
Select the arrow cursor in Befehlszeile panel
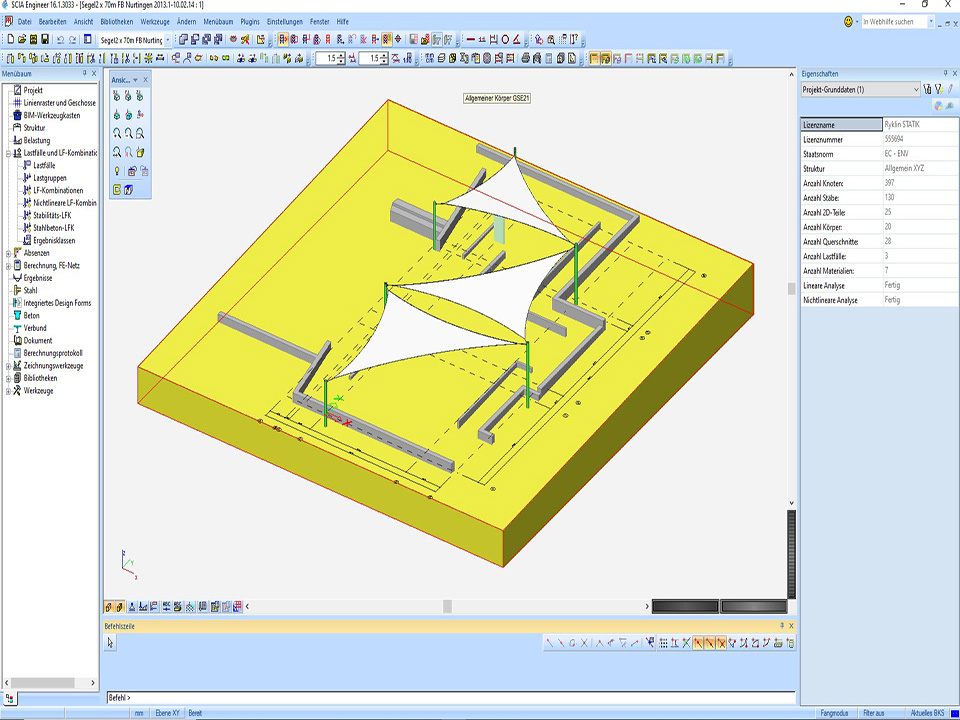click(111, 643)
